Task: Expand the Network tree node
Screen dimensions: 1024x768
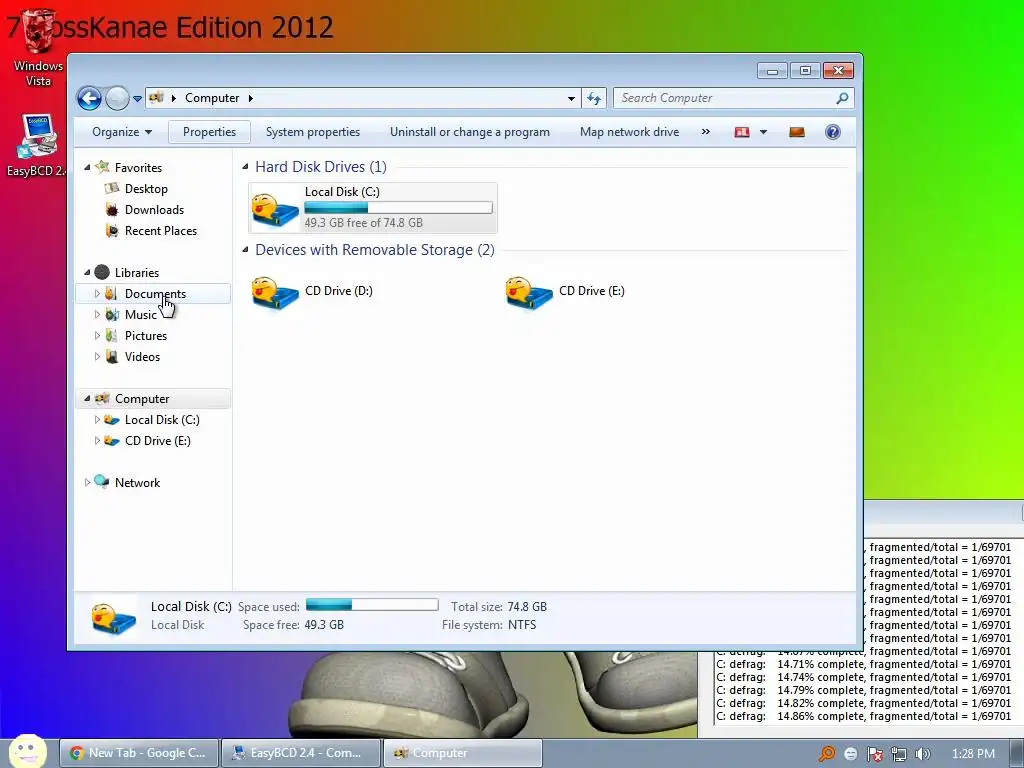Action: point(88,483)
